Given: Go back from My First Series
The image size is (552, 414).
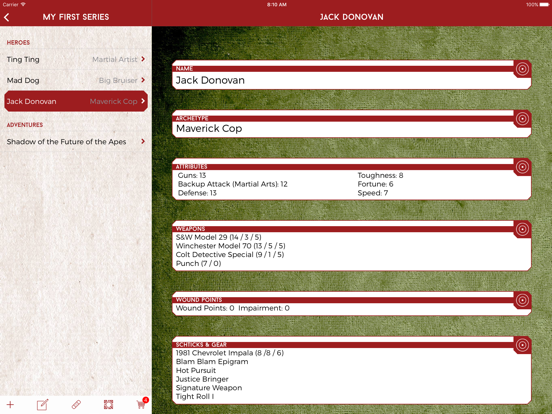Looking at the screenshot, I should (7, 17).
